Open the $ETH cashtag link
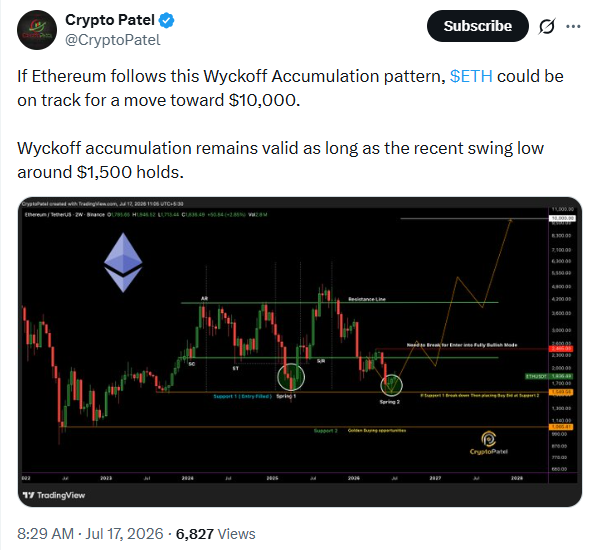Image resolution: width=598 pixels, height=550 pixels. pos(471,76)
